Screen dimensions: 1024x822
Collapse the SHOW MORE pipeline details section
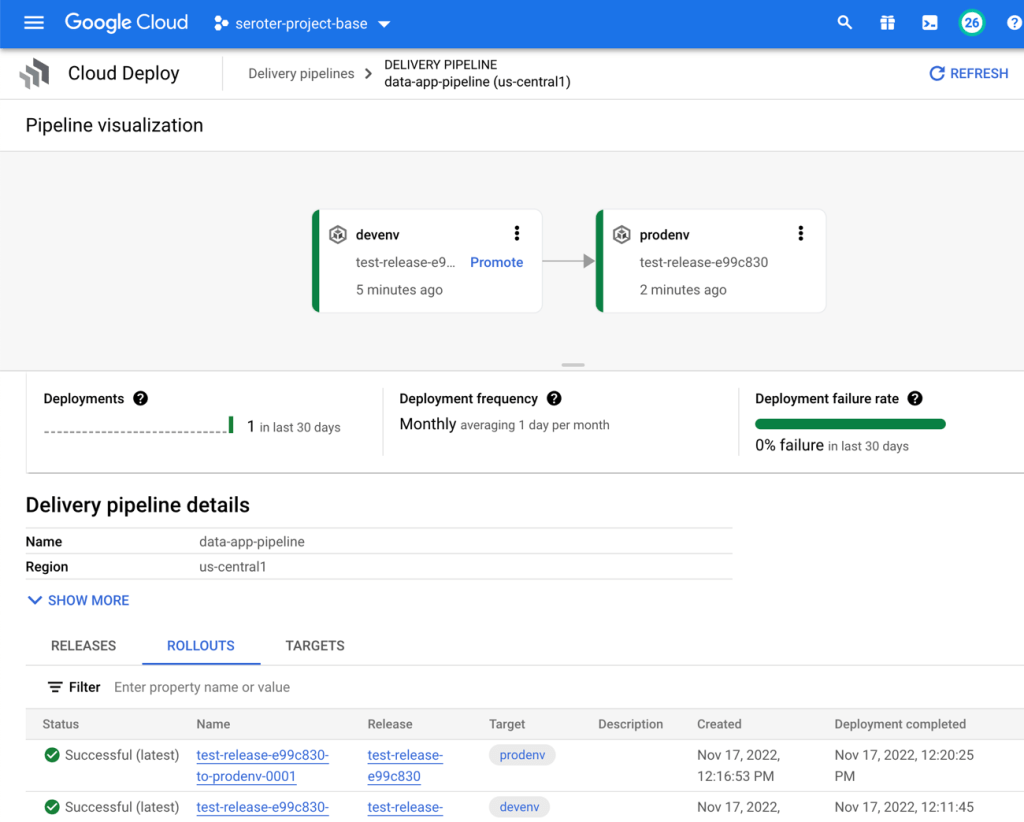pyautogui.click(x=78, y=600)
